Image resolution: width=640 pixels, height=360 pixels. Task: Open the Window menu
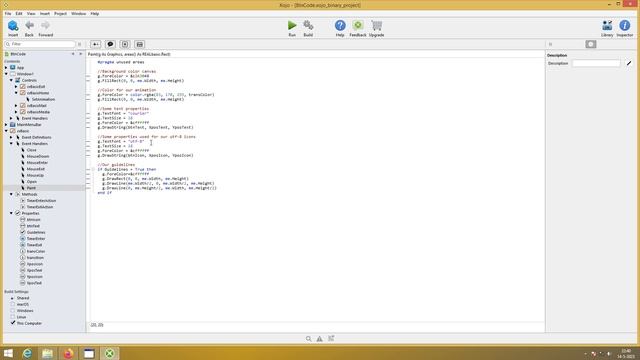tap(78, 13)
